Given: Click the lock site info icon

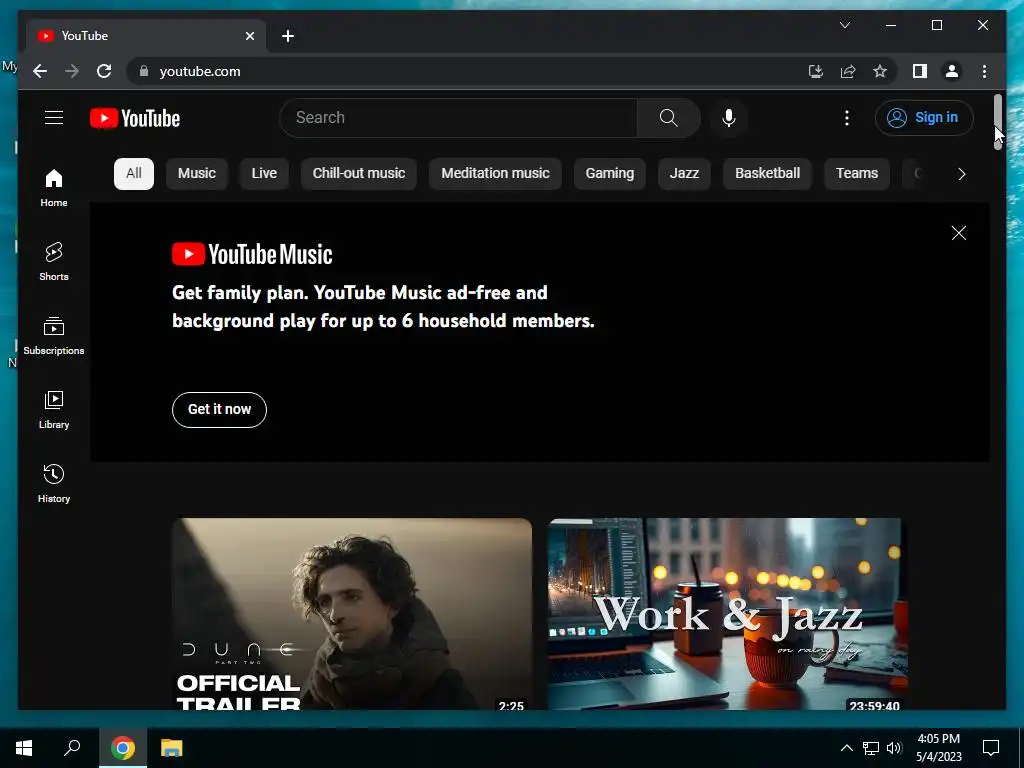Looking at the screenshot, I should coord(144,71).
